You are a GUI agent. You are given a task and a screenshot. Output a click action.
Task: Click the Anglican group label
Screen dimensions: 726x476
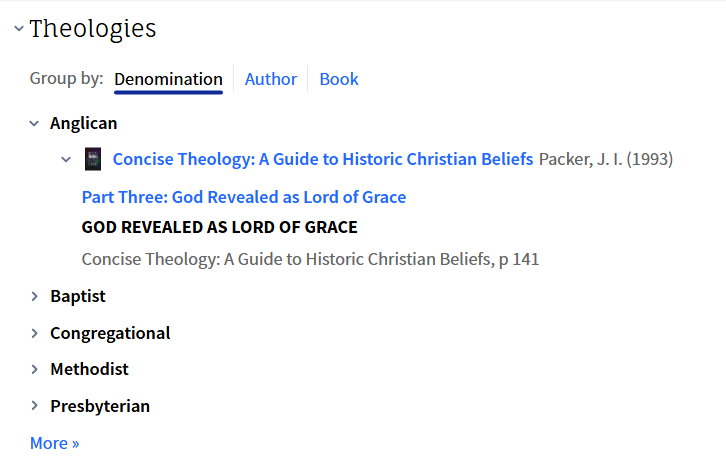84,124
